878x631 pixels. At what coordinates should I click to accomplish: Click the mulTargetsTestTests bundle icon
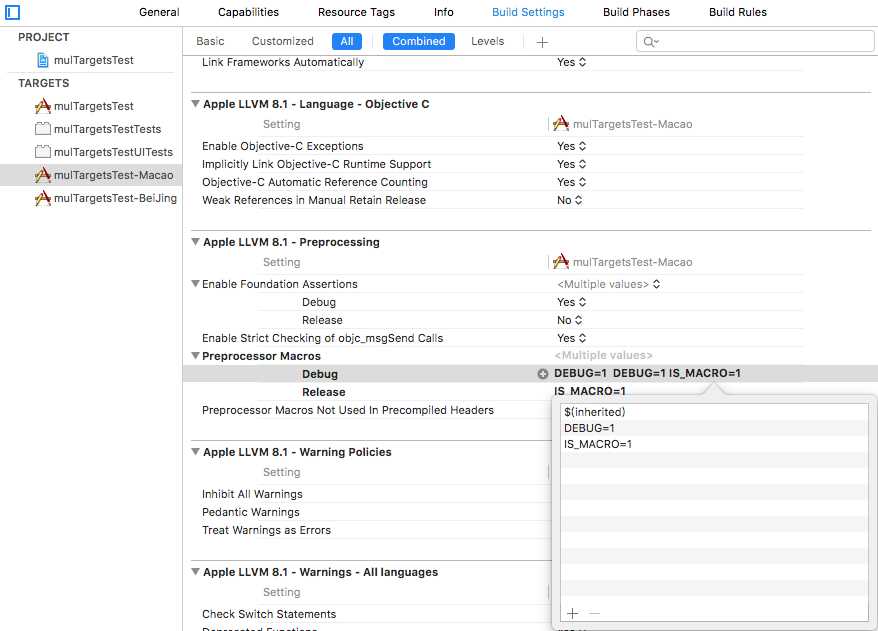(43, 129)
